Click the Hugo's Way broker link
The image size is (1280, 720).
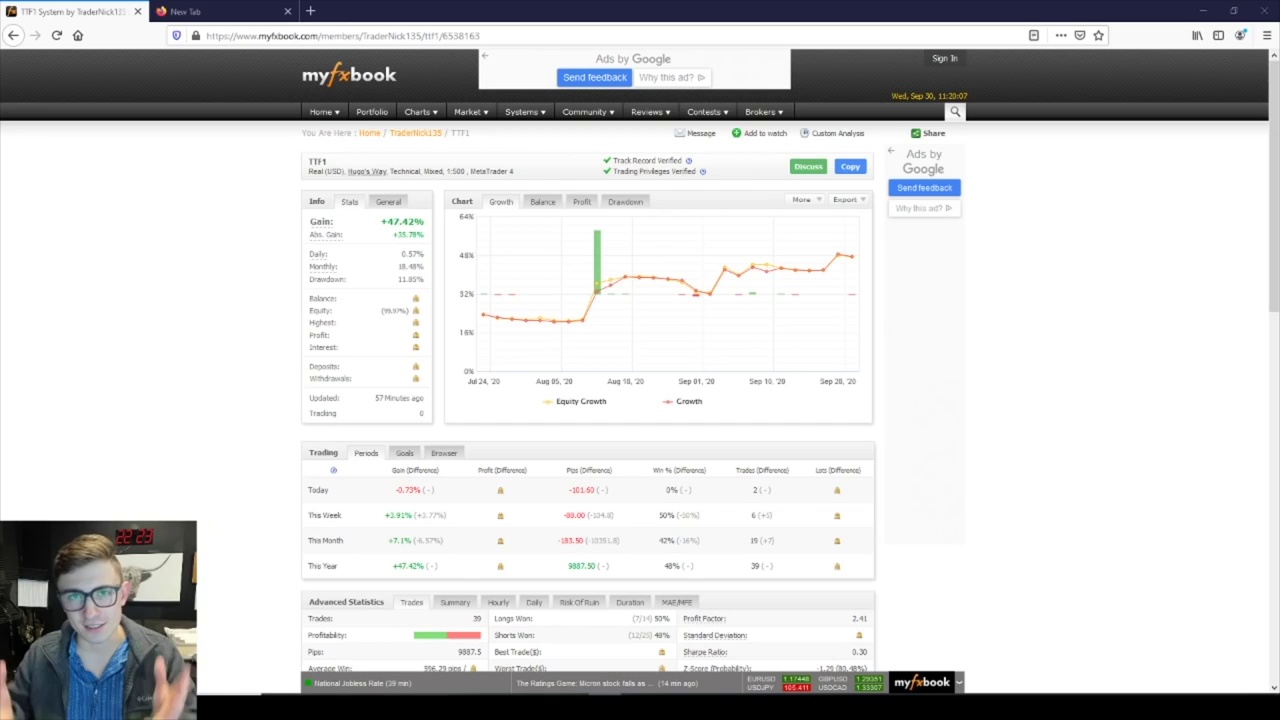point(366,172)
